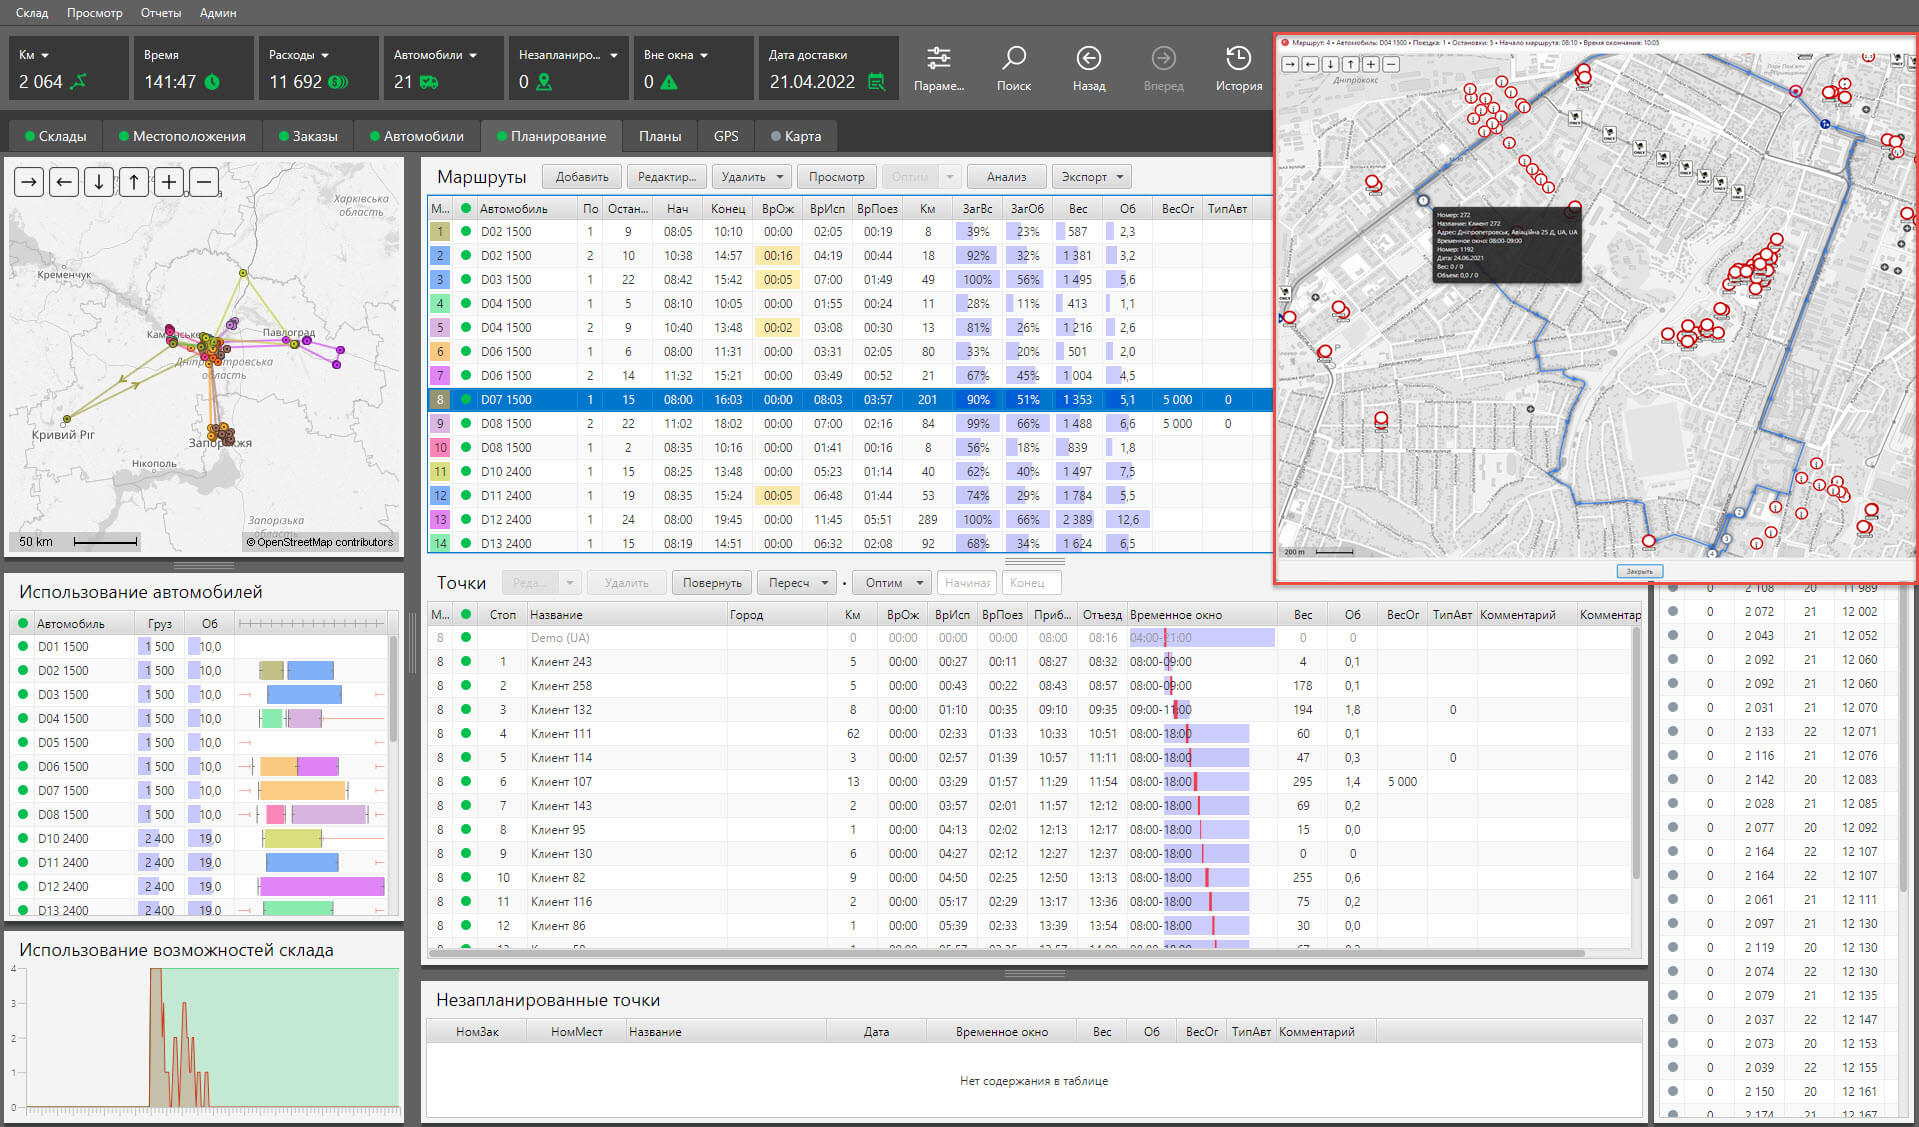
Task: Click the coins icon next to 11 692
Action: [x=338, y=82]
